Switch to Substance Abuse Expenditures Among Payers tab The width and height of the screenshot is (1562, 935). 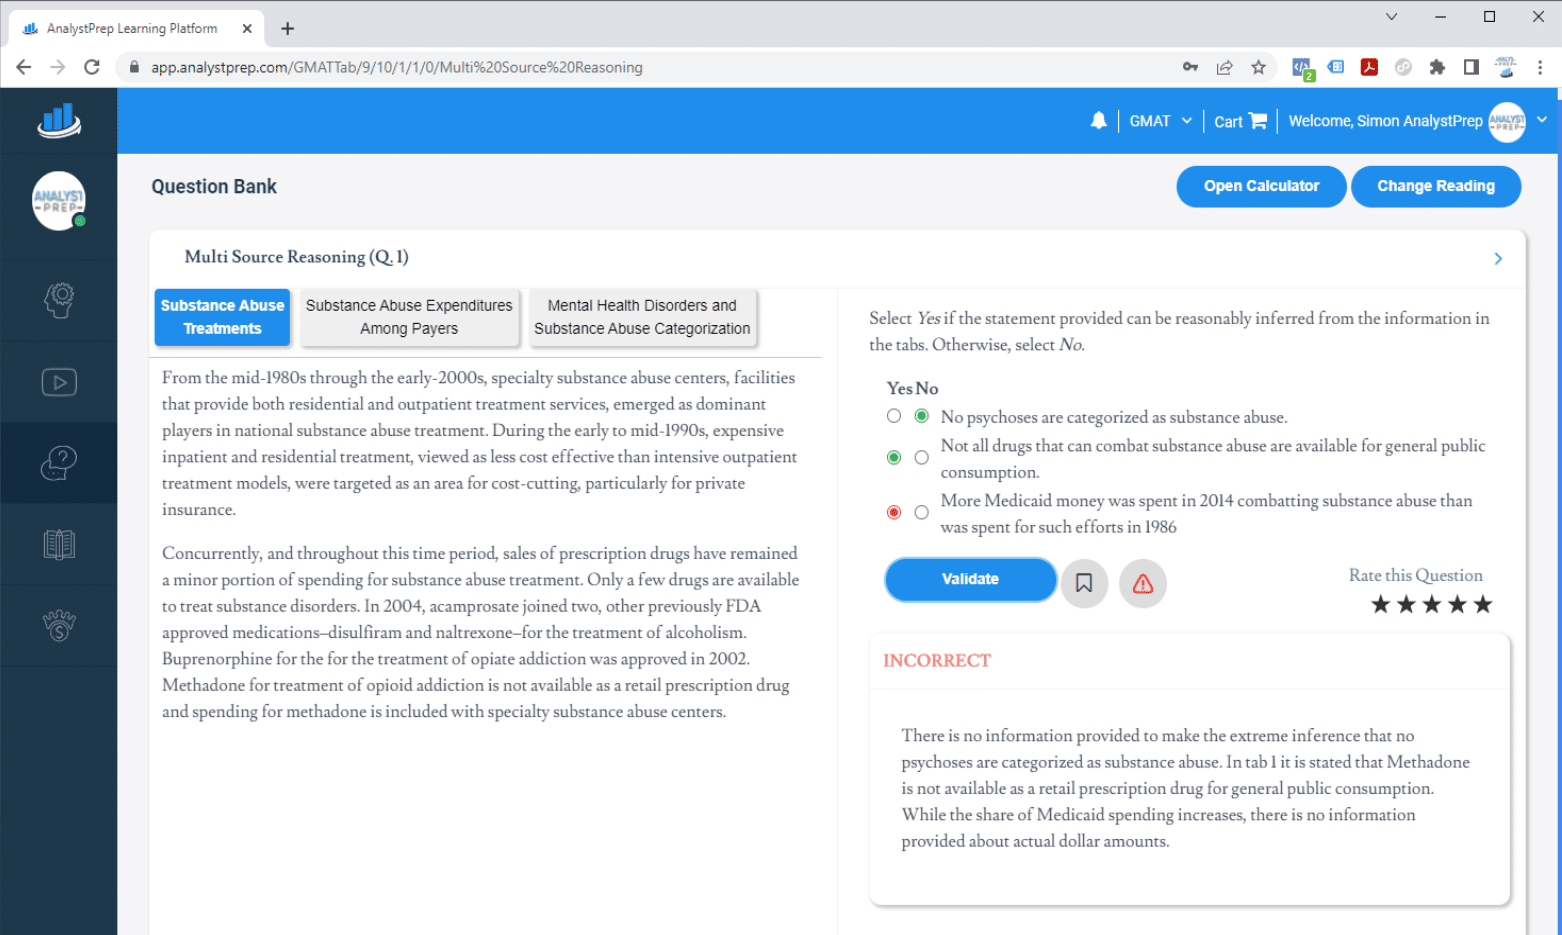click(409, 317)
